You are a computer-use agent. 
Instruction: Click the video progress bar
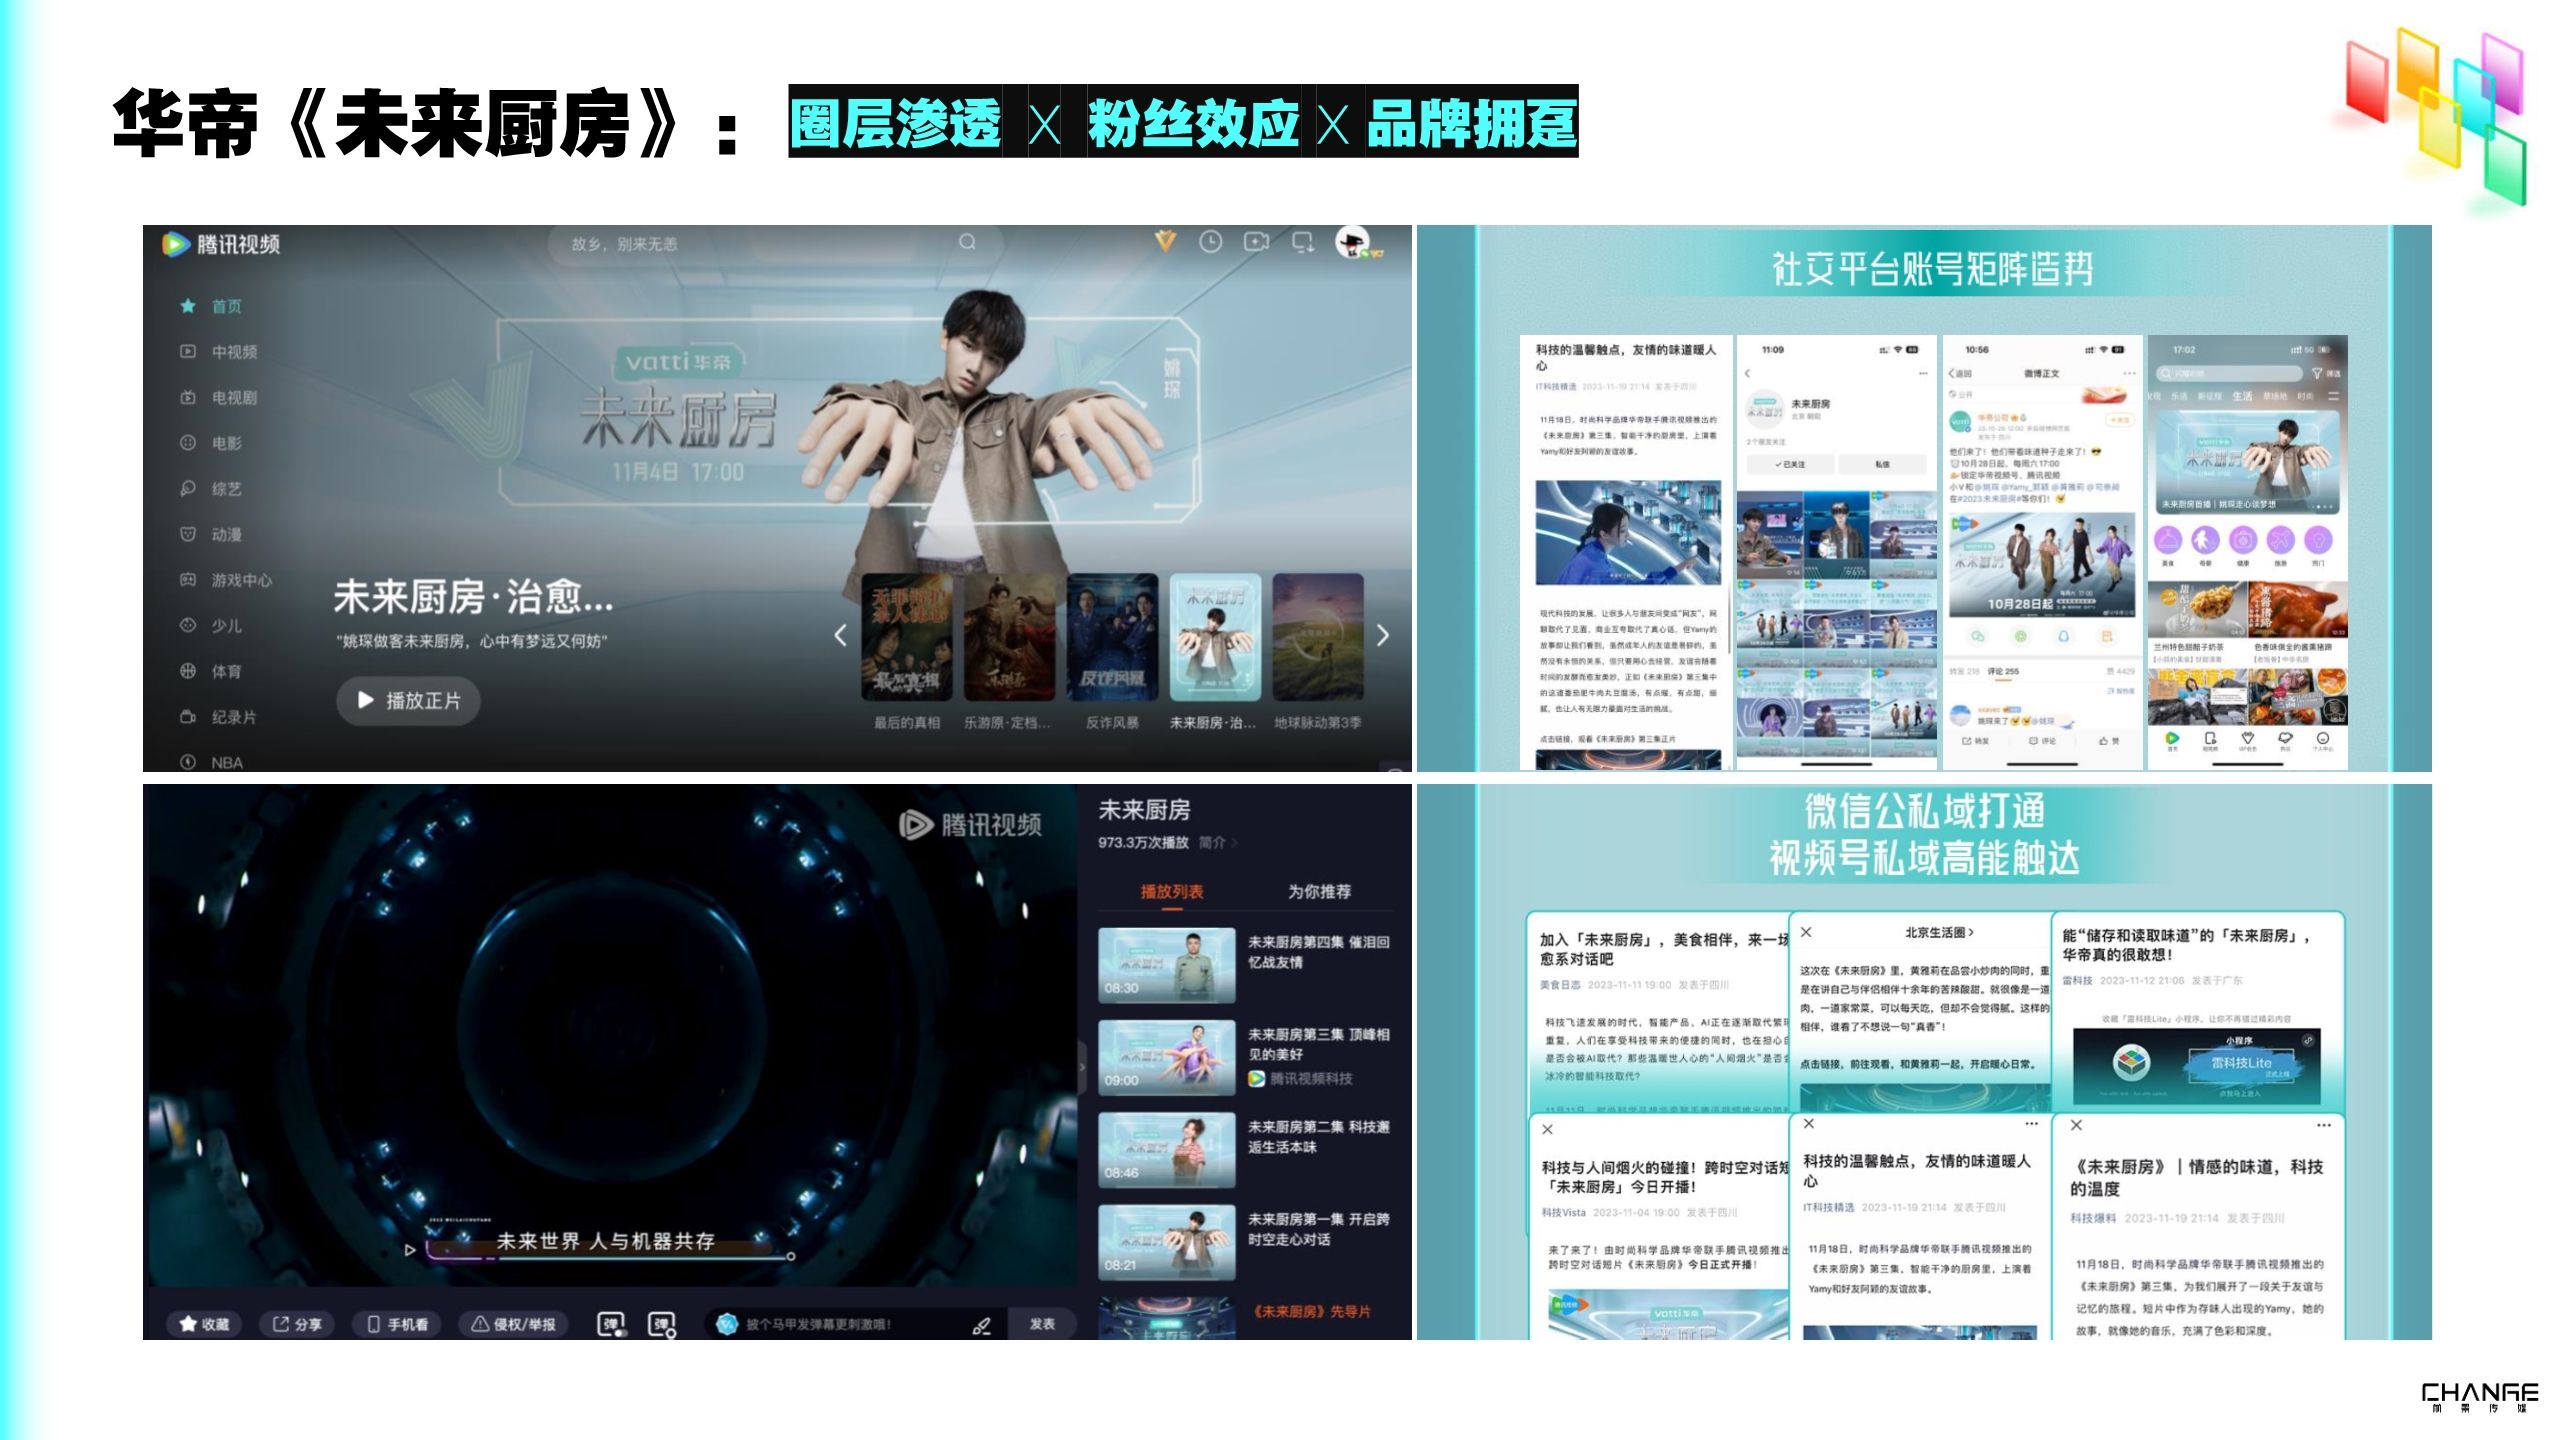click(x=609, y=1256)
